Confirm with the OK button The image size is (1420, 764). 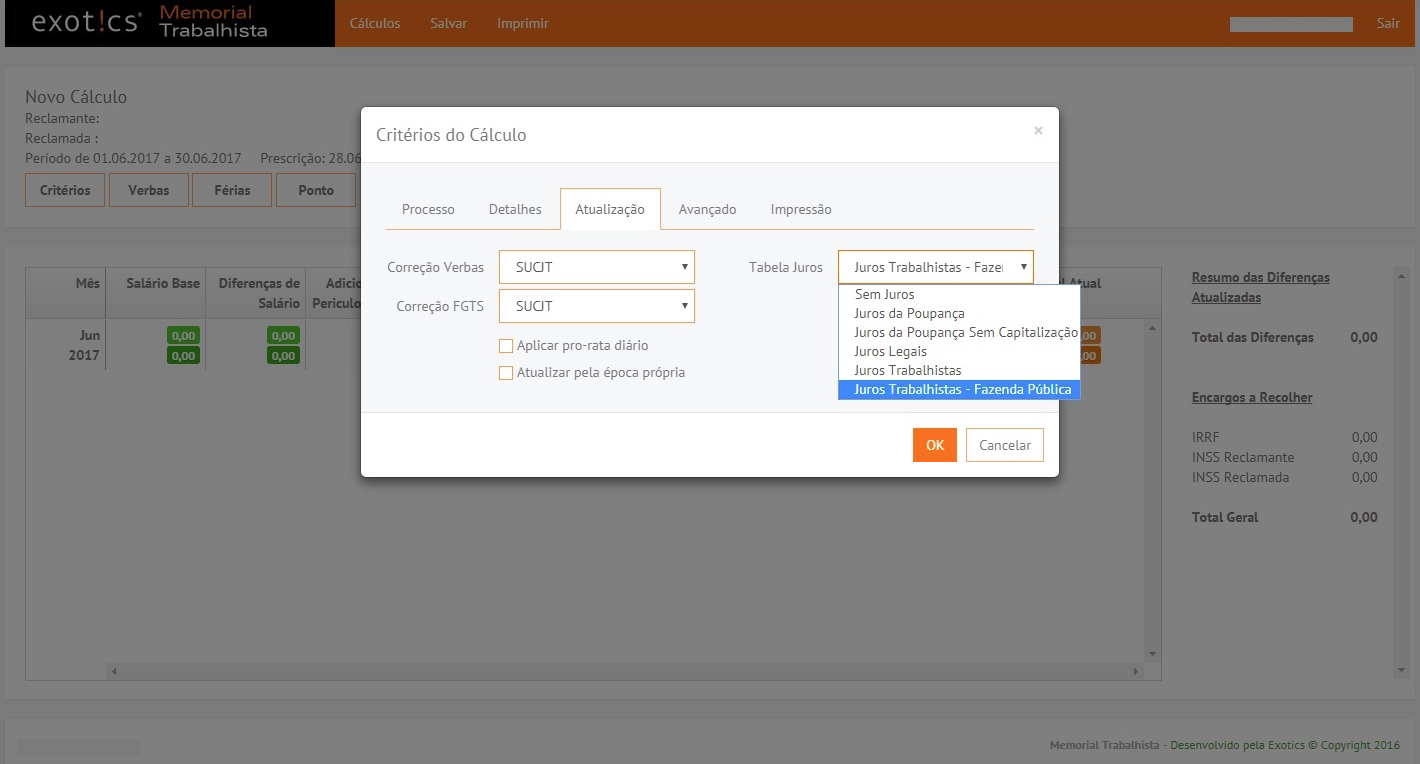tap(934, 445)
